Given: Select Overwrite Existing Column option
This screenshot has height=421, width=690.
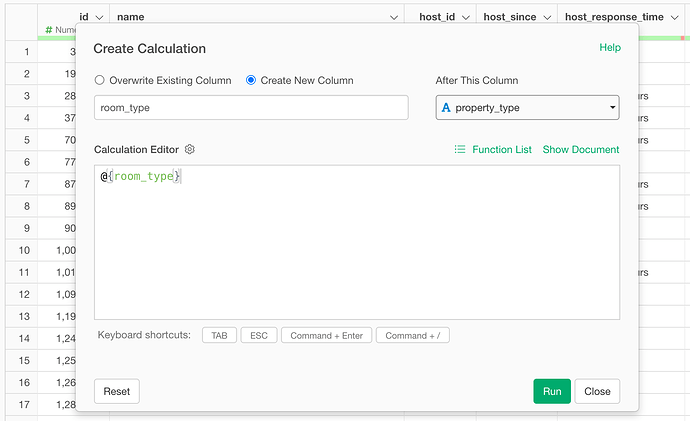Looking at the screenshot, I should [100, 80].
